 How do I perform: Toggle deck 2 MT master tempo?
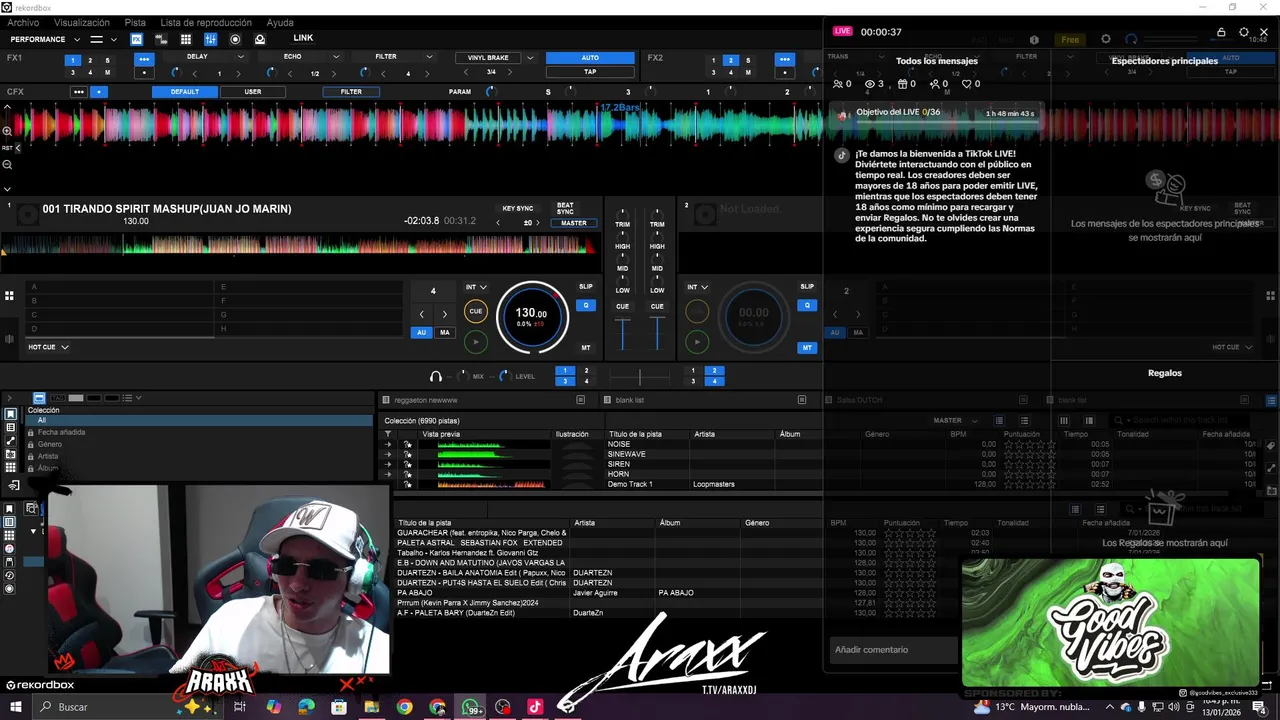807,348
